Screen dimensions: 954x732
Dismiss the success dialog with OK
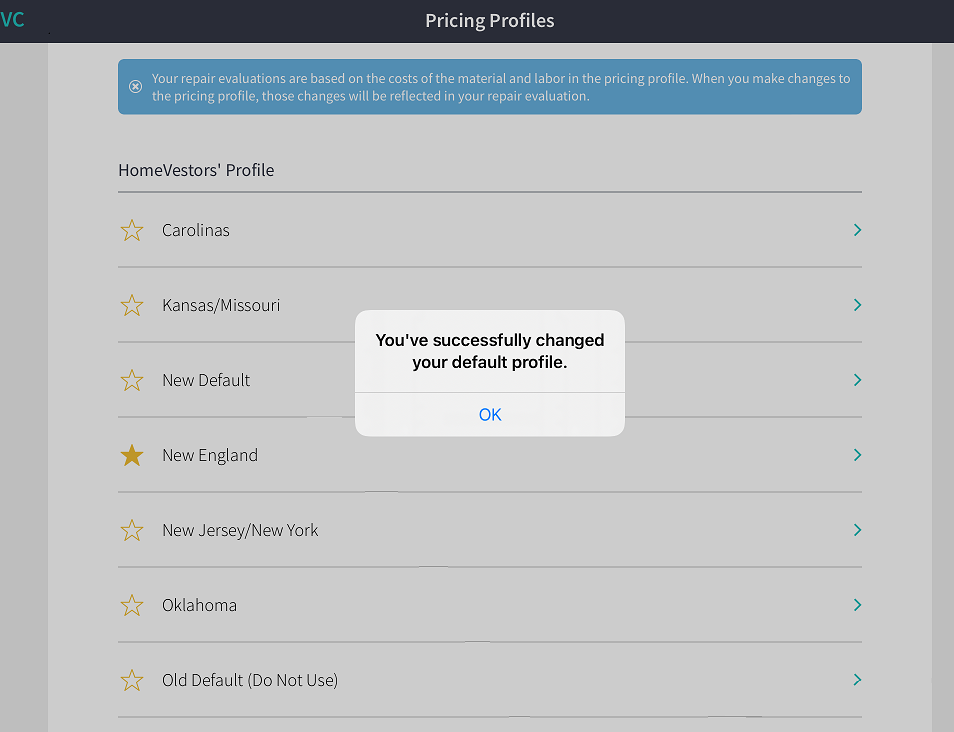coord(490,414)
